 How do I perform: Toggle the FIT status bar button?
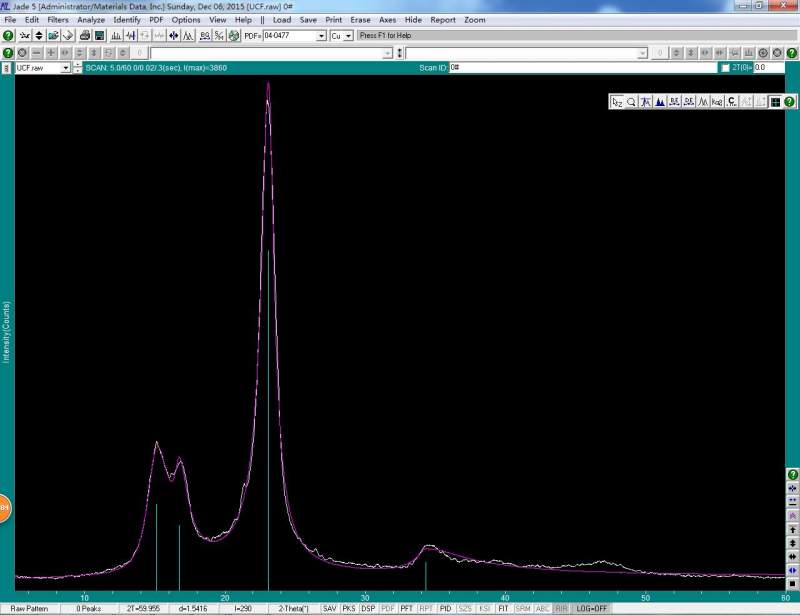[x=504, y=608]
